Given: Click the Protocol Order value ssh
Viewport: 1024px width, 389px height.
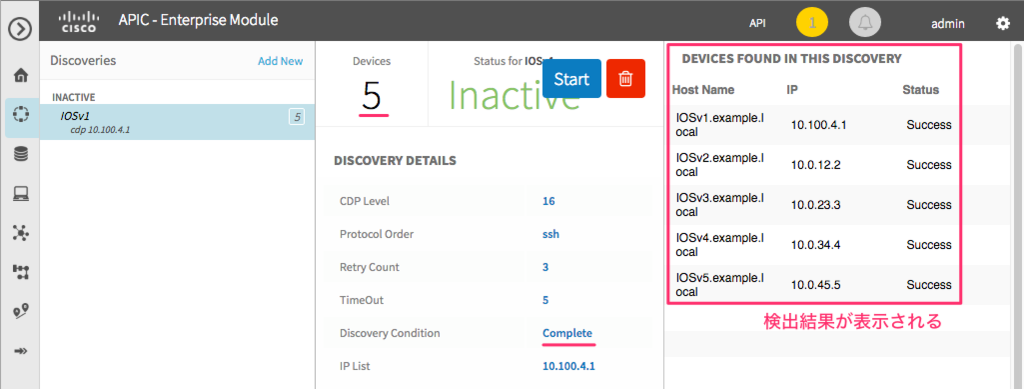Looking at the screenshot, I should (x=551, y=234).
